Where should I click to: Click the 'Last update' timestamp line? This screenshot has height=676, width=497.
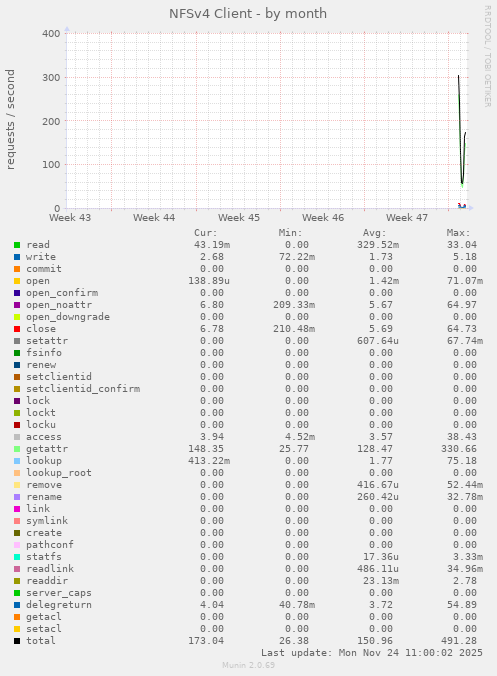click(372, 653)
